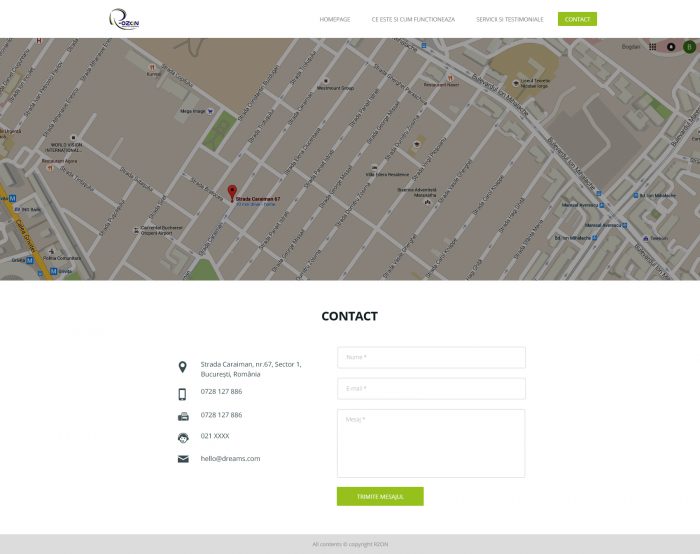Click the red map pin for Strada Caraiman 67

(232, 193)
